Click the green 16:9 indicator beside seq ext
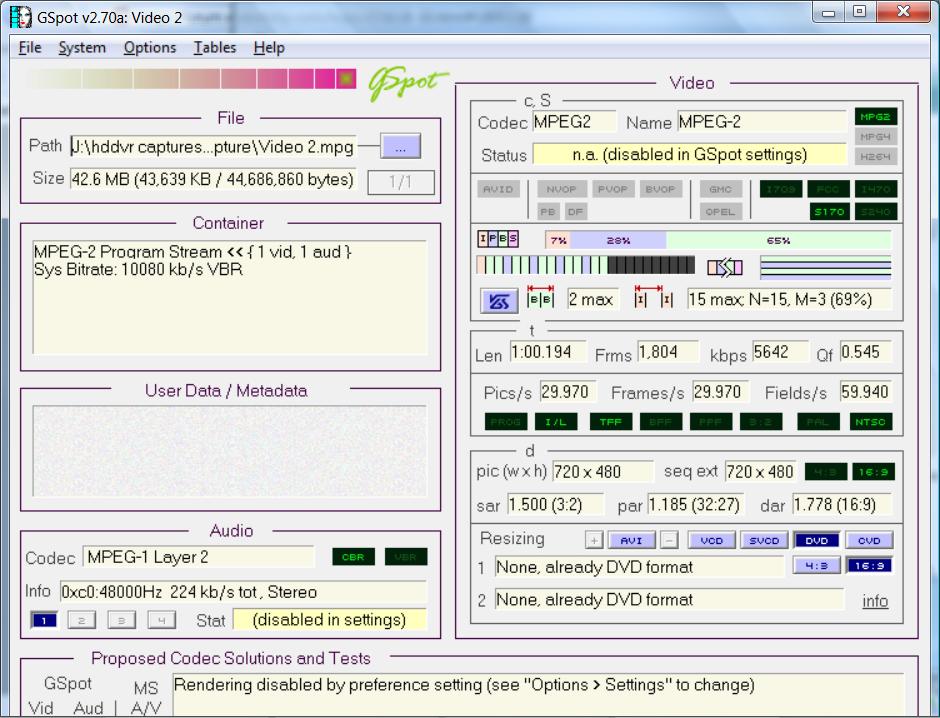The width and height of the screenshot is (940, 718). coord(873,472)
